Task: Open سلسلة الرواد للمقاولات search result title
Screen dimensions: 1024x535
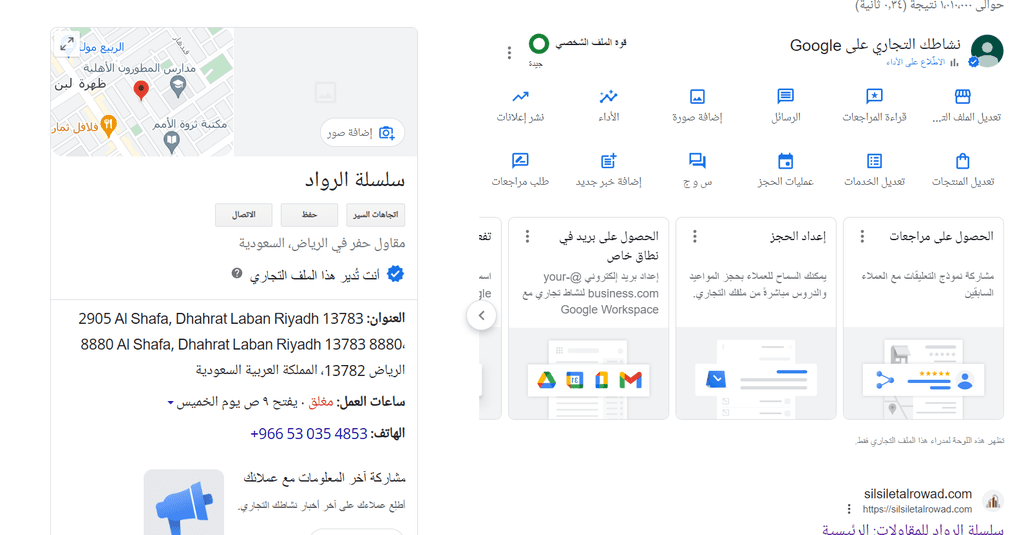Action: point(912,529)
